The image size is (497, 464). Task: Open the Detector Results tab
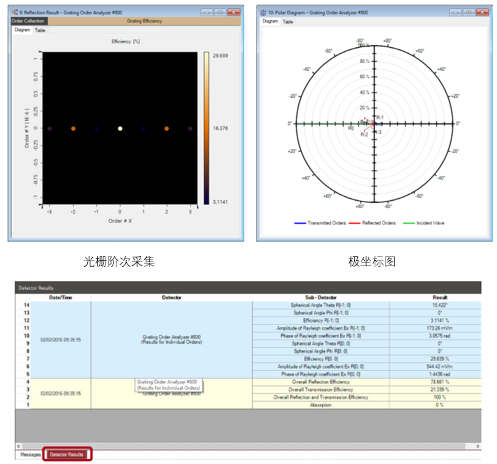click(x=67, y=454)
